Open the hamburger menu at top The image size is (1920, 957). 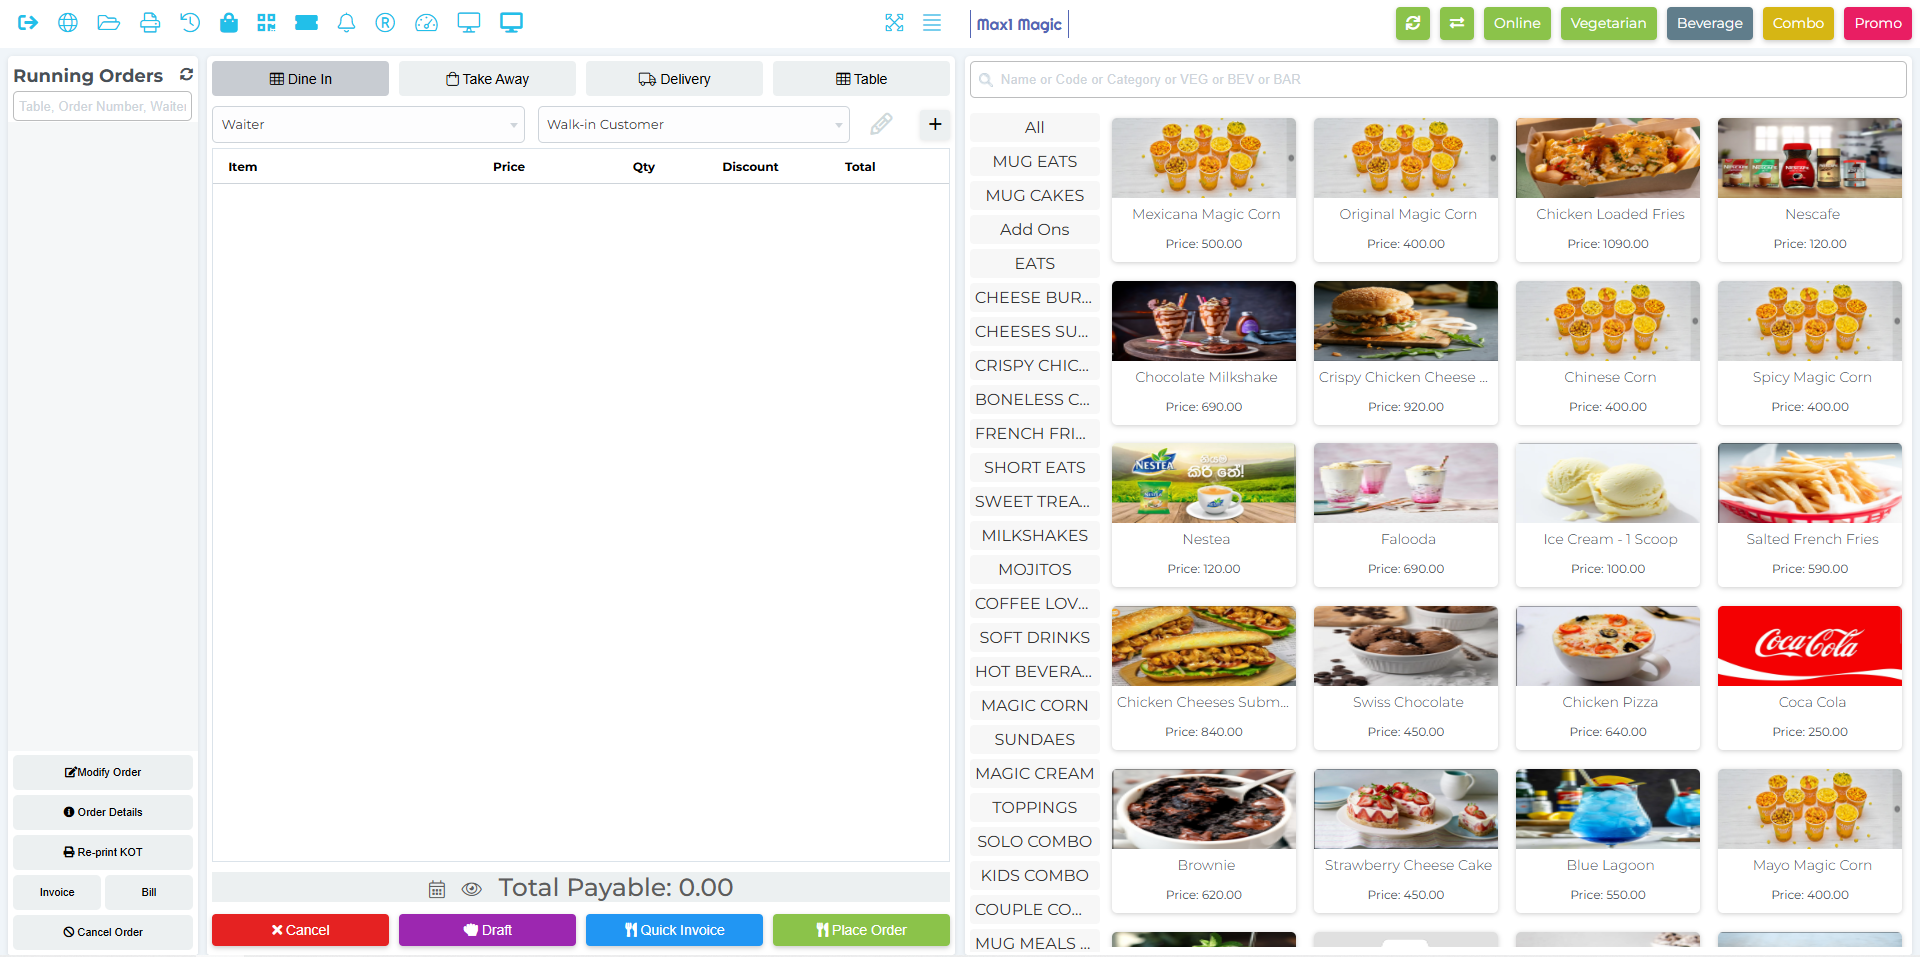[932, 23]
